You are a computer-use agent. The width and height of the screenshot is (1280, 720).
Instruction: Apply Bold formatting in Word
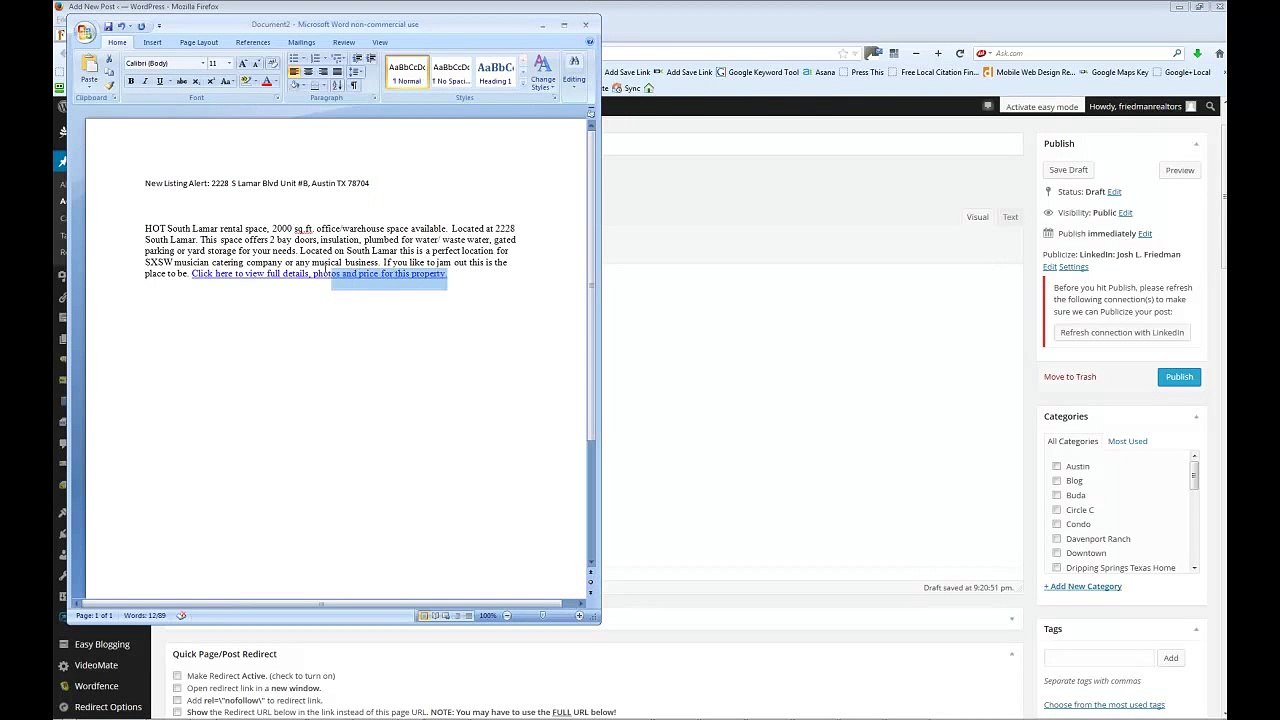130,81
